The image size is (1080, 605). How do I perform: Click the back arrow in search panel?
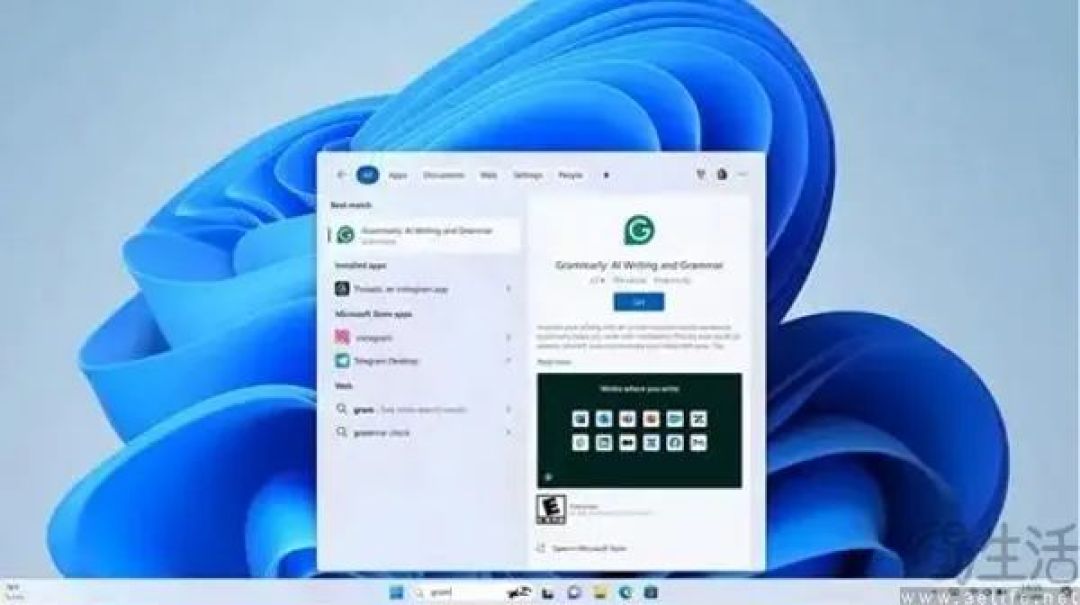point(341,175)
